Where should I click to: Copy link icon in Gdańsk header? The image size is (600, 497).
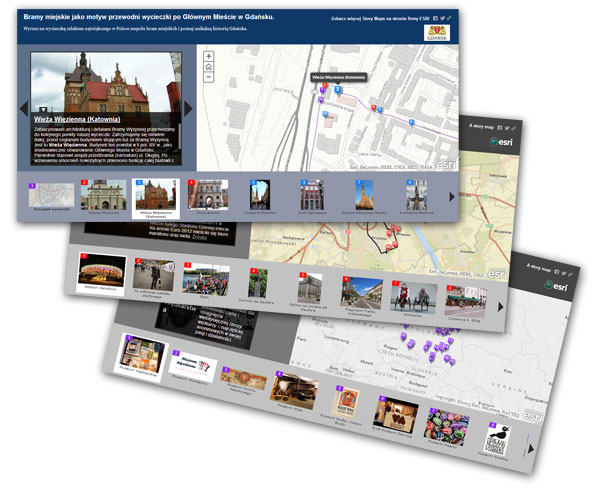point(449,18)
